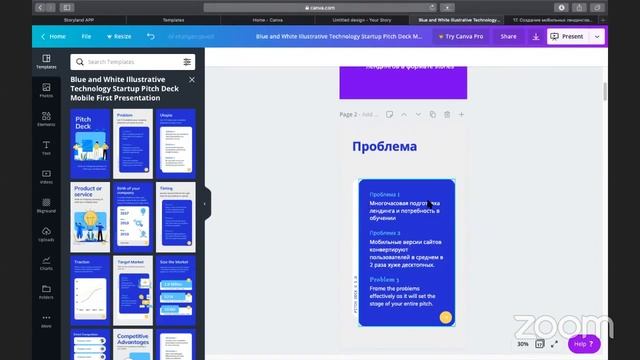Open the Folders sidebar panel
640x360 pixels.
tap(46, 292)
